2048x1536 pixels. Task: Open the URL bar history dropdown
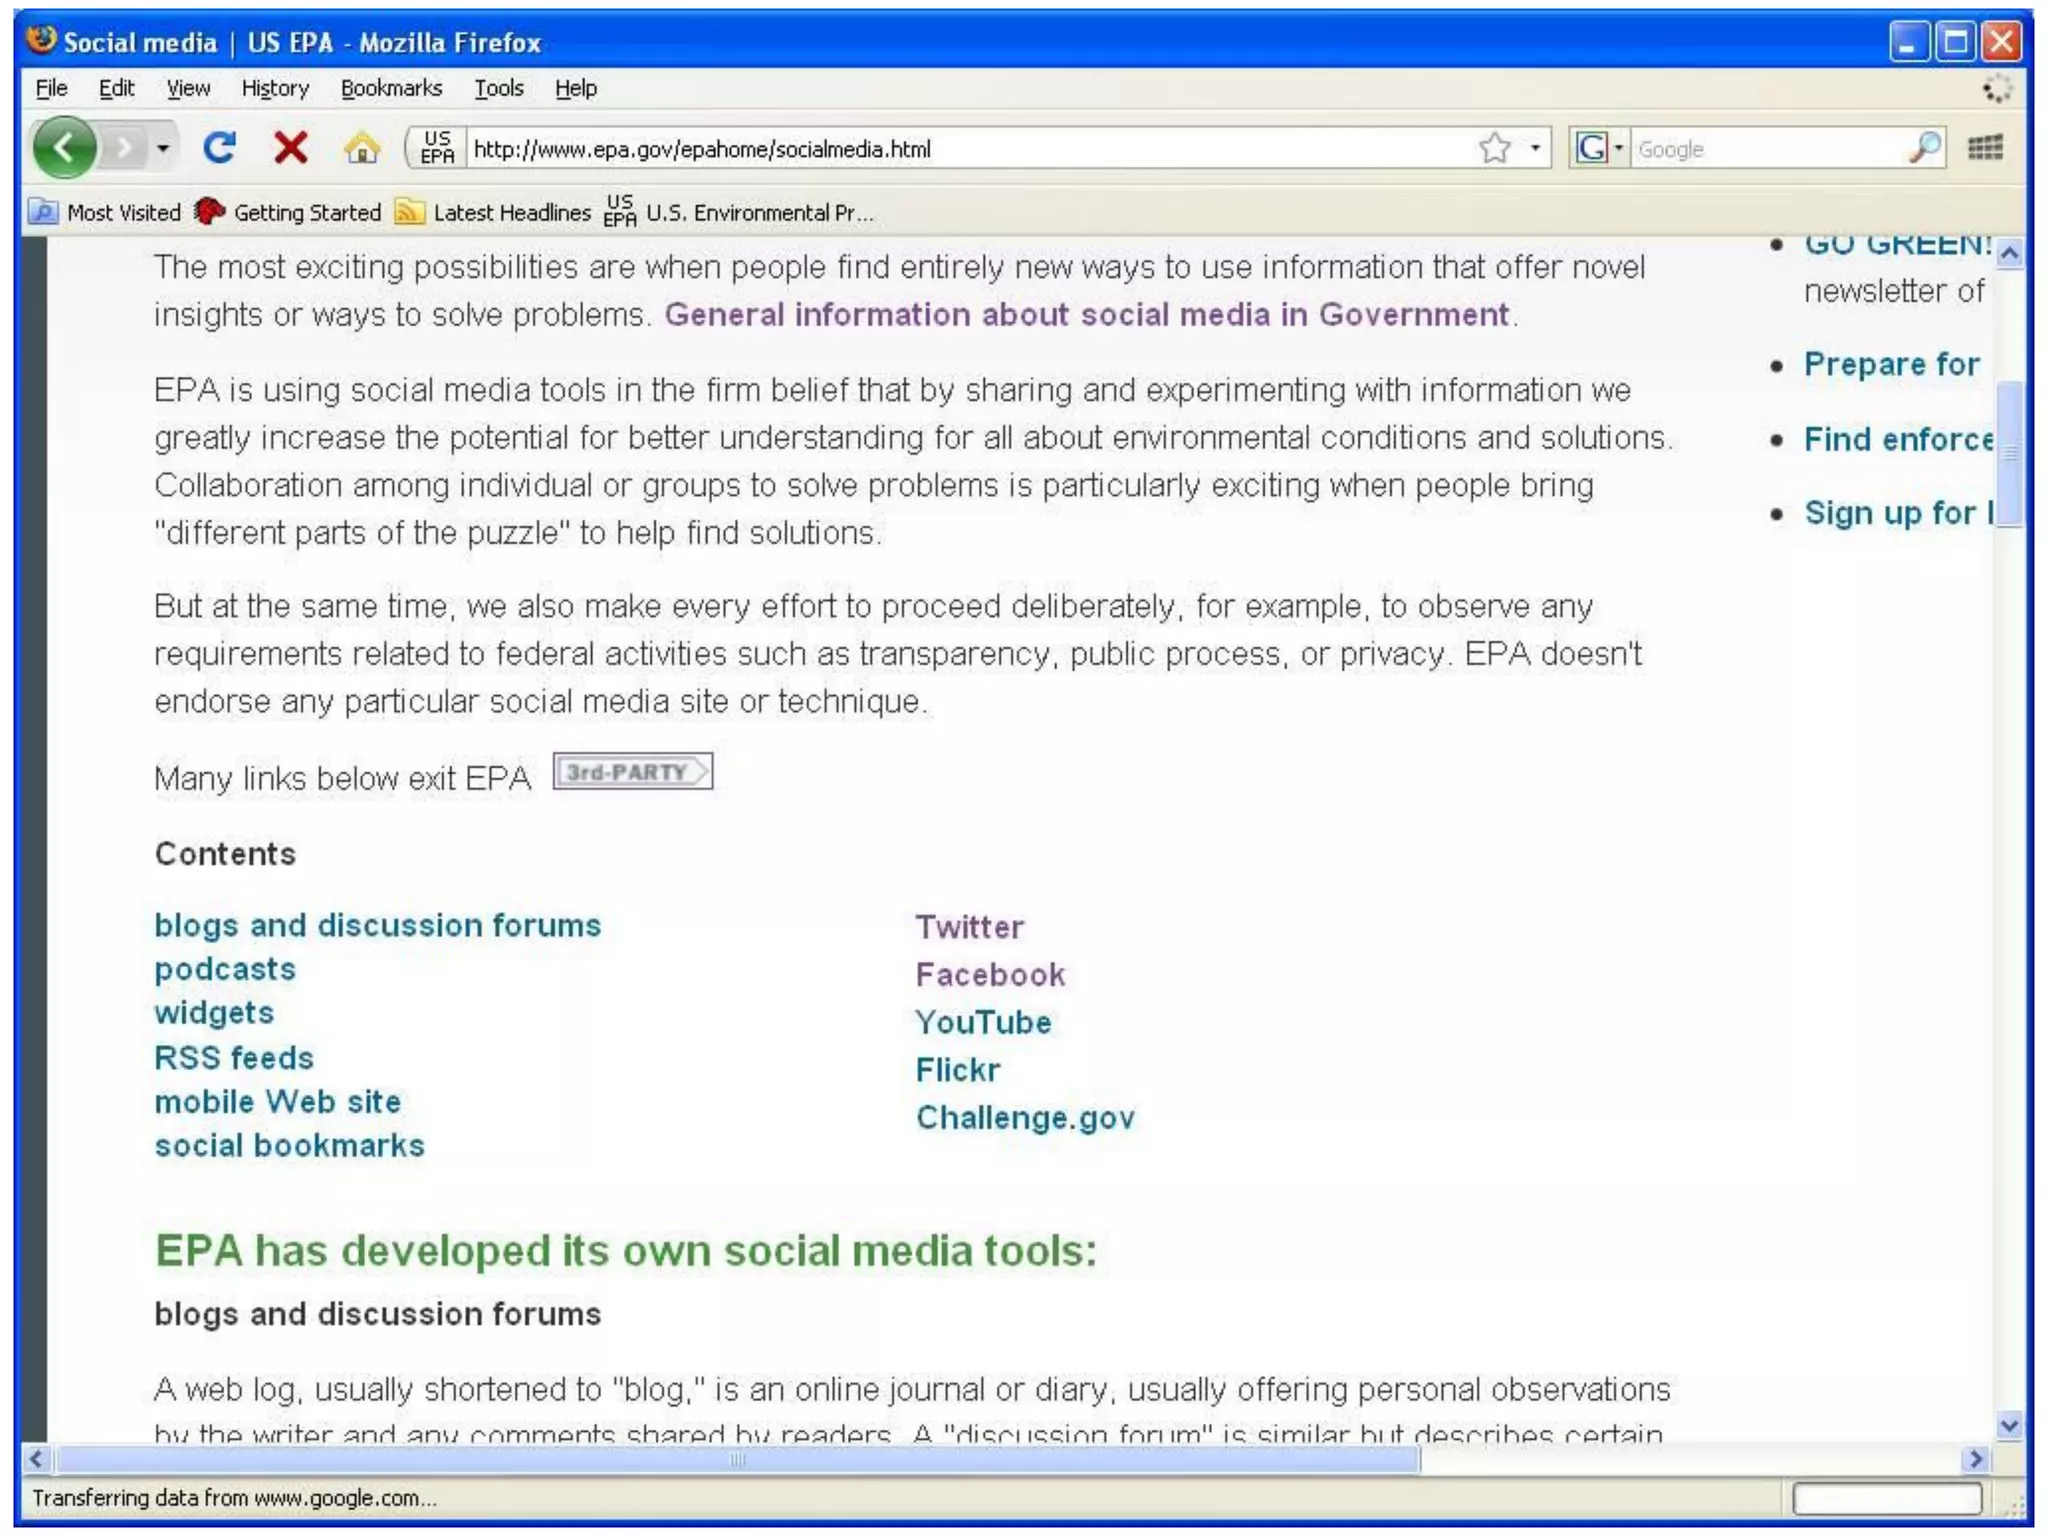pyautogui.click(x=1535, y=148)
